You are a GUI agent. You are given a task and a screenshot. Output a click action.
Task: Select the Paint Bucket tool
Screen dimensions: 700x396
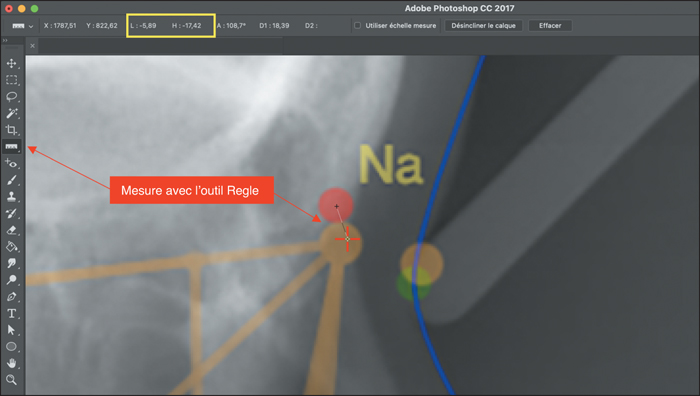coord(12,246)
